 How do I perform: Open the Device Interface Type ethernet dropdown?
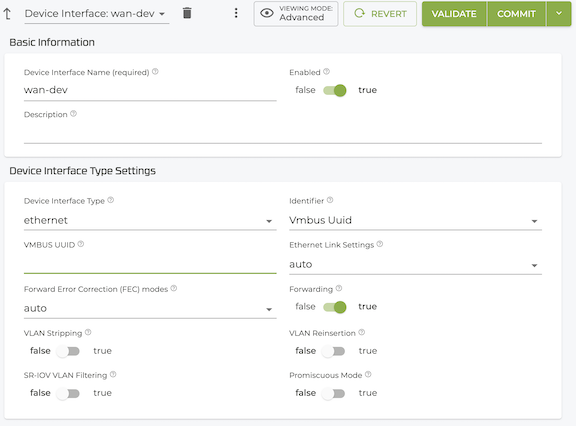(x=150, y=220)
